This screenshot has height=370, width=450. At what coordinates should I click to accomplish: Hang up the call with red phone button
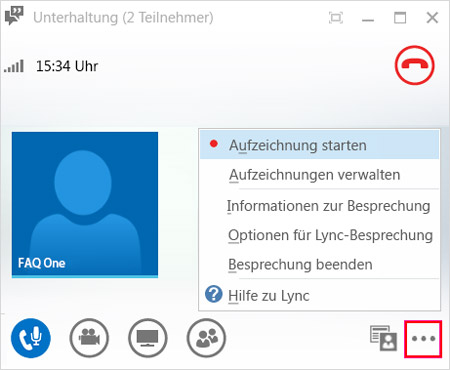pyautogui.click(x=415, y=65)
